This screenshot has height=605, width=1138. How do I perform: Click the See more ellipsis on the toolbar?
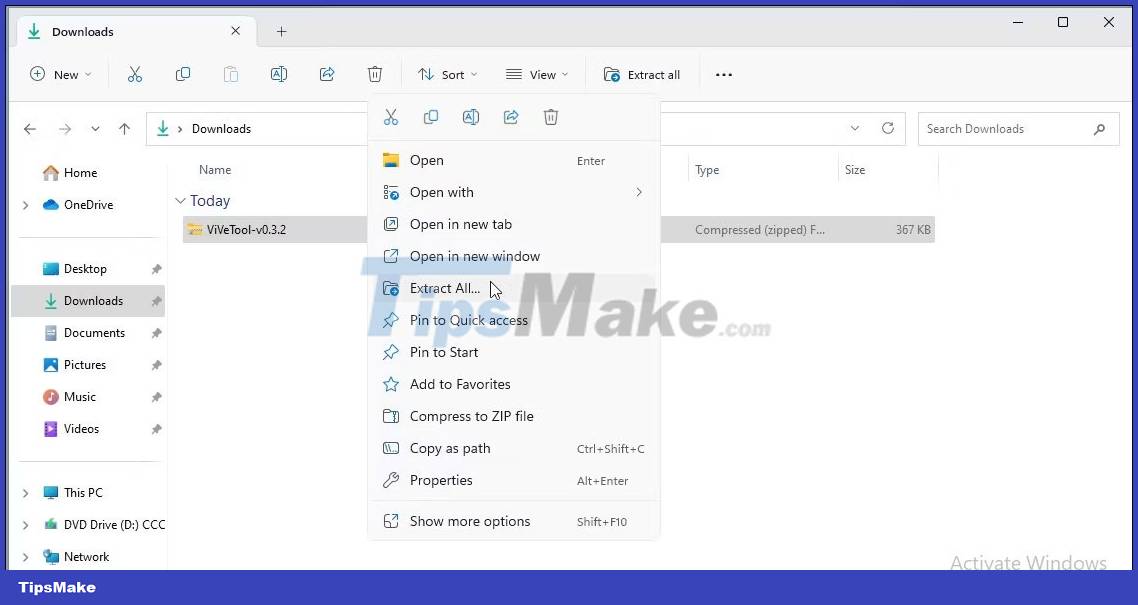coord(723,74)
